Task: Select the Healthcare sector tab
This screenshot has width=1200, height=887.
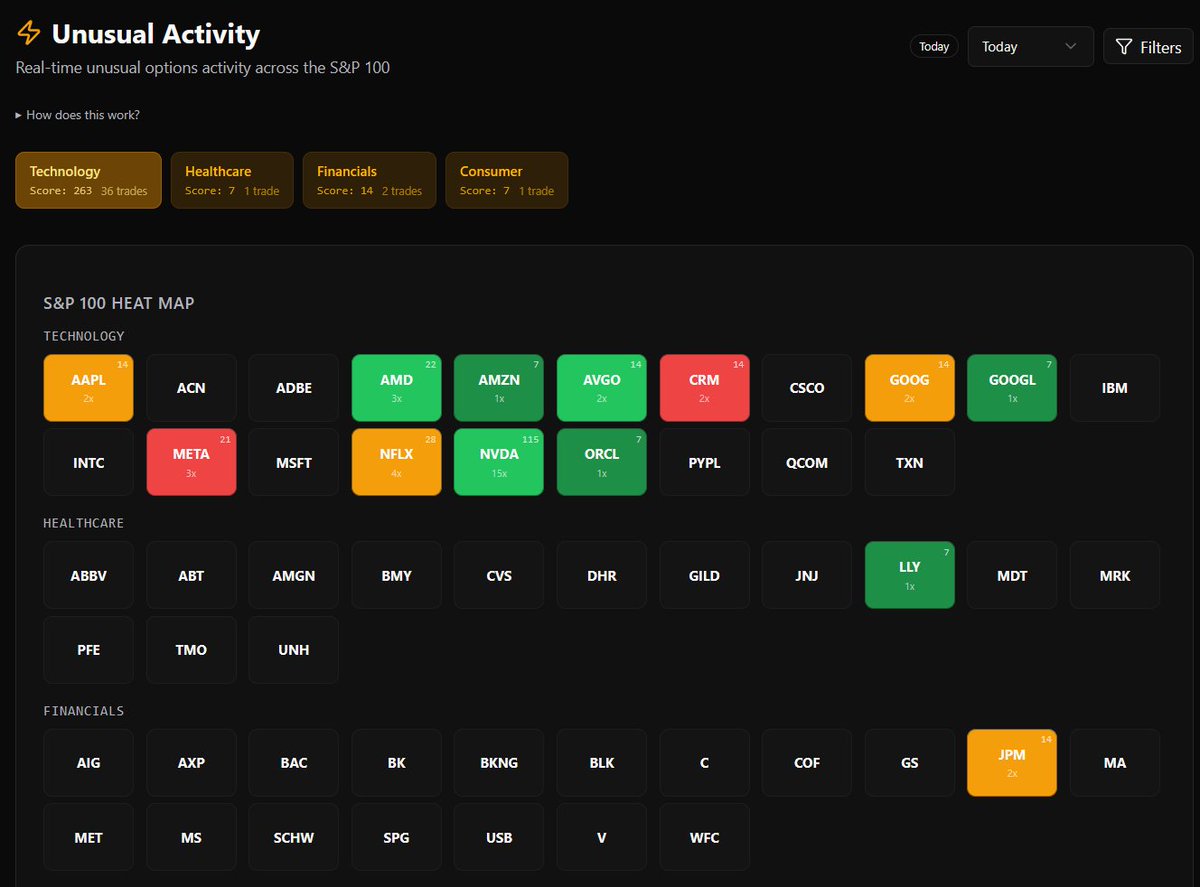Action: pos(232,180)
